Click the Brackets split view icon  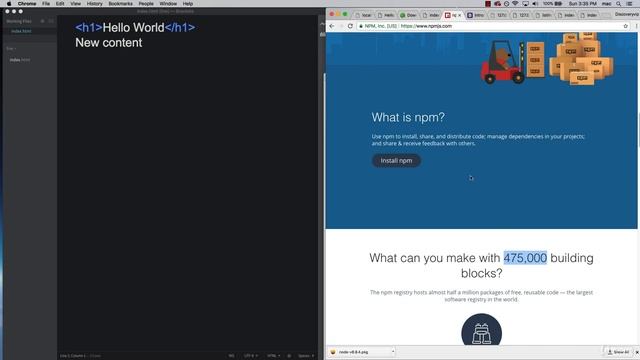tap(51, 21)
